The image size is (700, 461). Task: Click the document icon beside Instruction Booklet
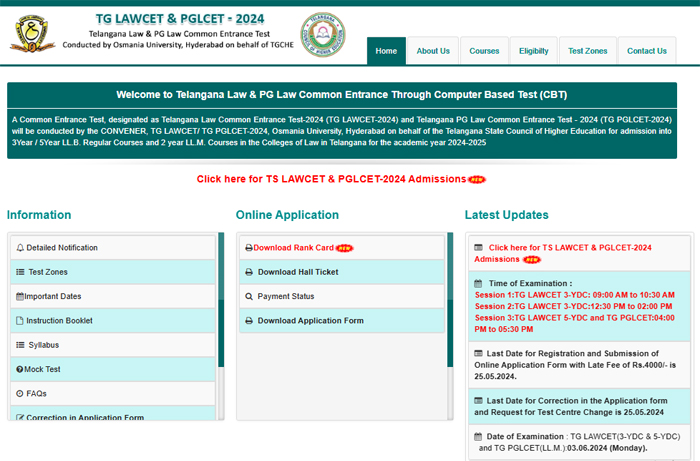click(20, 320)
